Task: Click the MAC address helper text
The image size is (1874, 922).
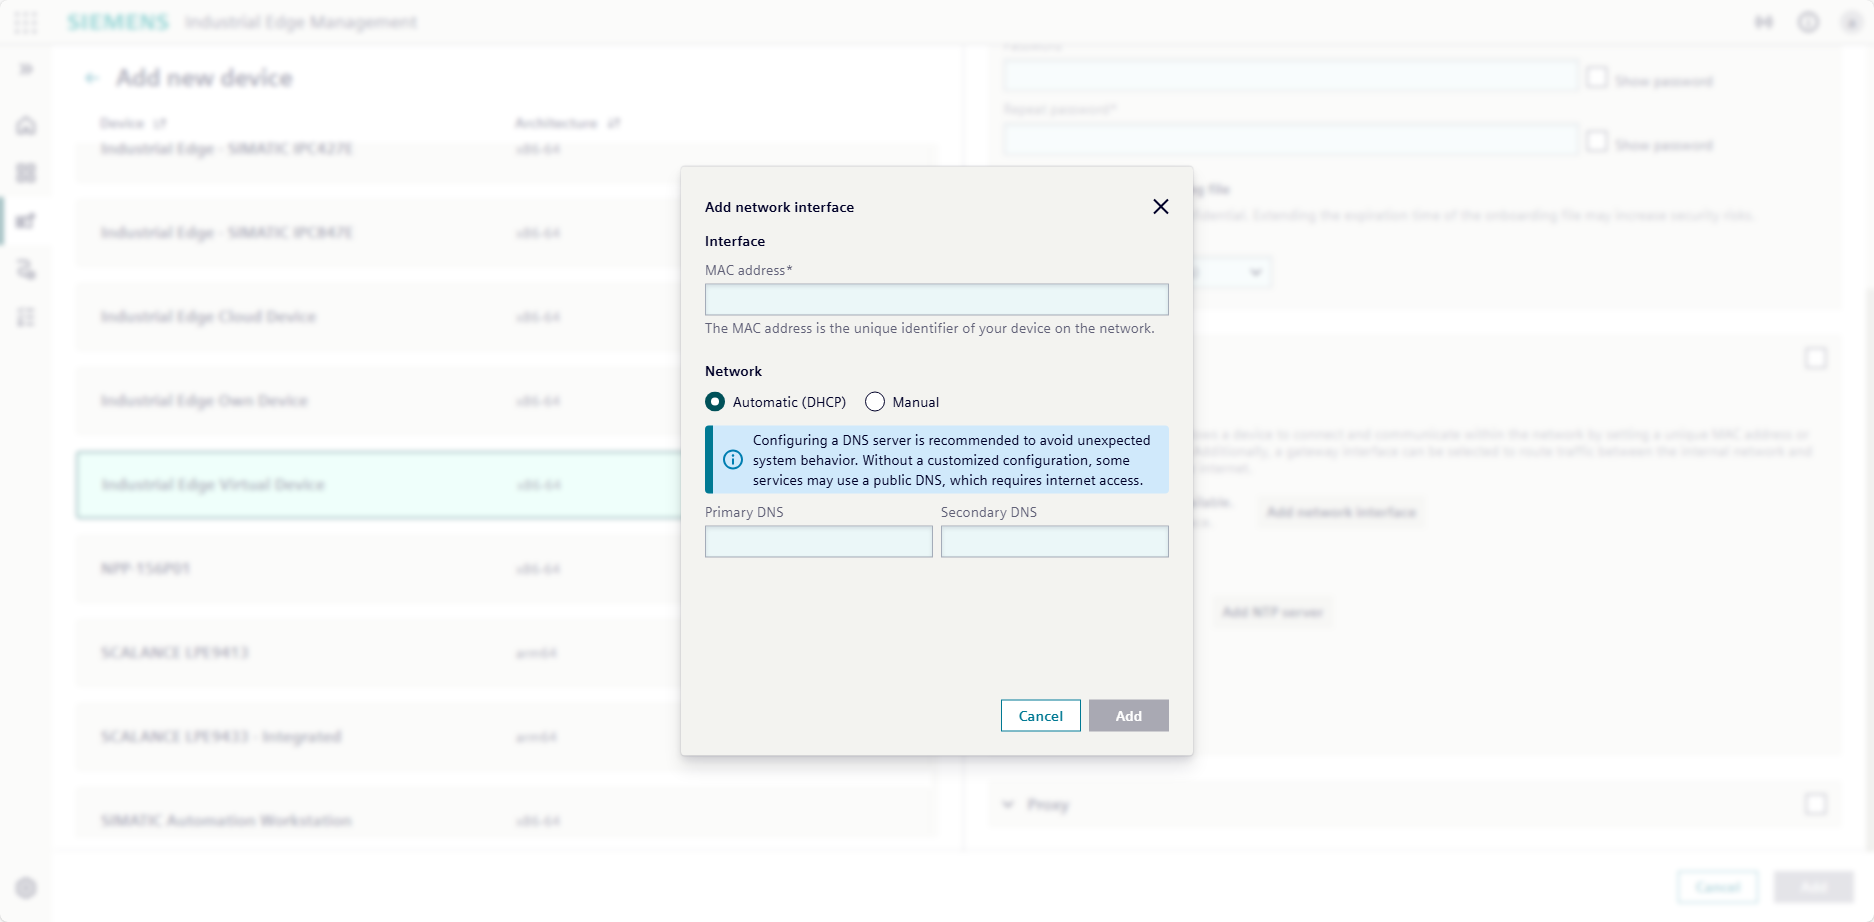Action: [x=929, y=329]
